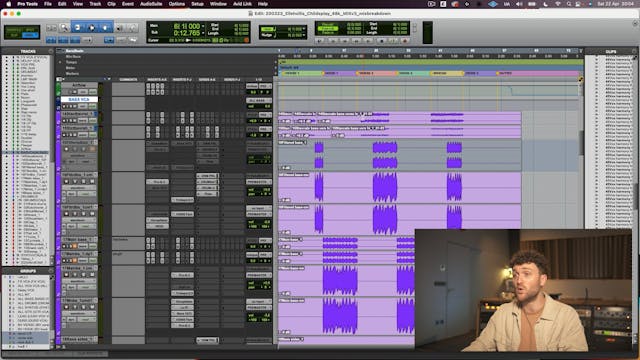The width and height of the screenshot is (640, 360).
Task: Open the Main counter format dropdown arrow
Action: tap(203, 26)
